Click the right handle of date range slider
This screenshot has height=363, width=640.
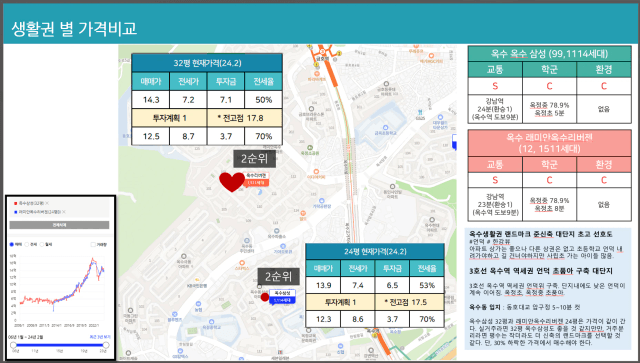click(106, 345)
